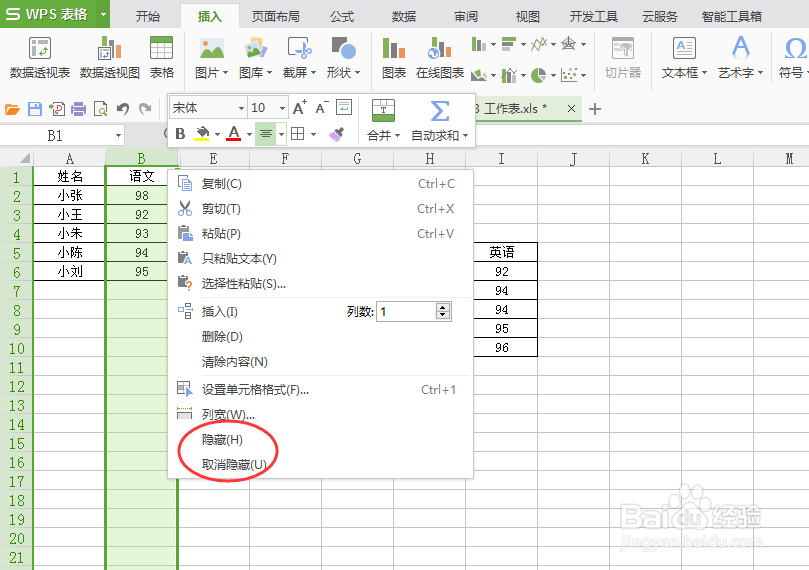Click the print preview icon
The height and width of the screenshot is (570, 809).
coord(101,109)
